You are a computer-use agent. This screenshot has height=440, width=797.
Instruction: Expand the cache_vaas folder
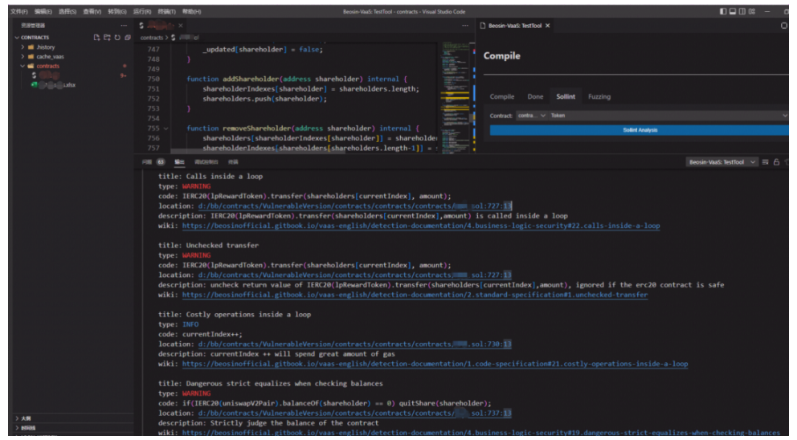coord(22,56)
